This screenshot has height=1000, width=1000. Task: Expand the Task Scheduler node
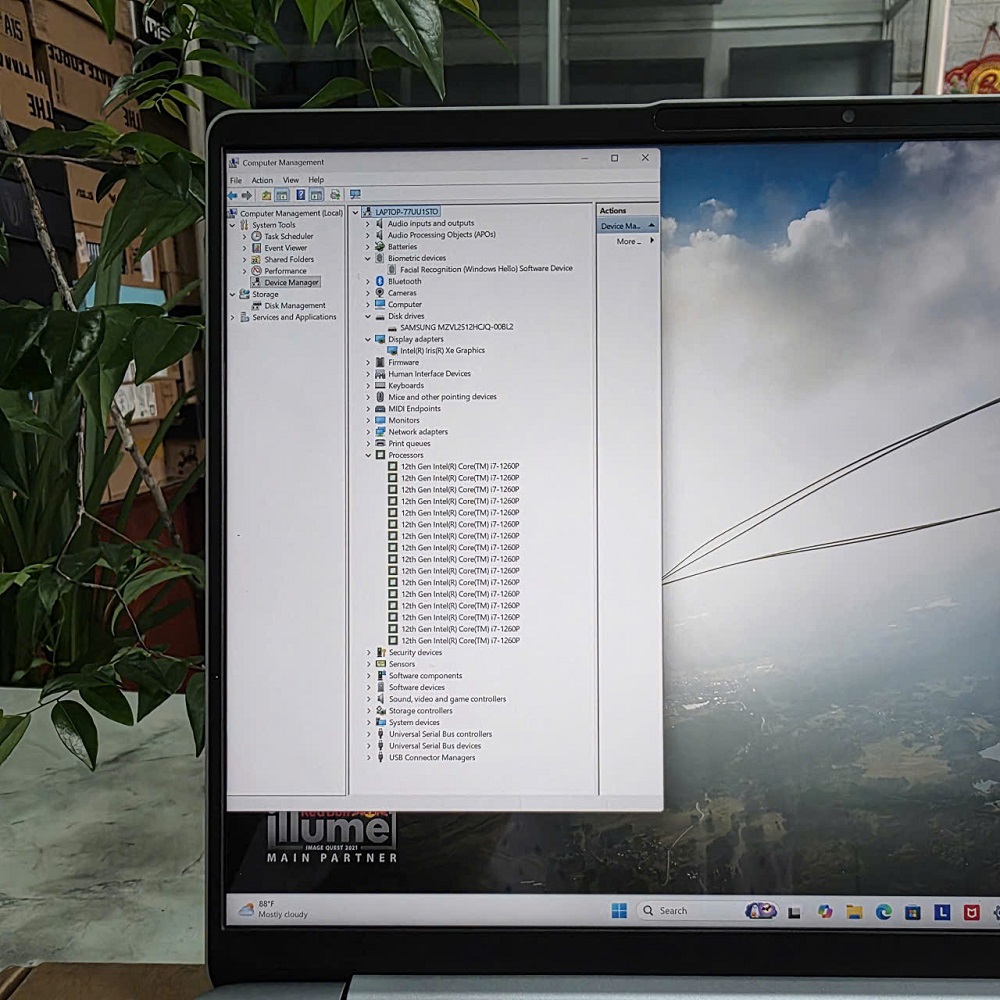(244, 237)
